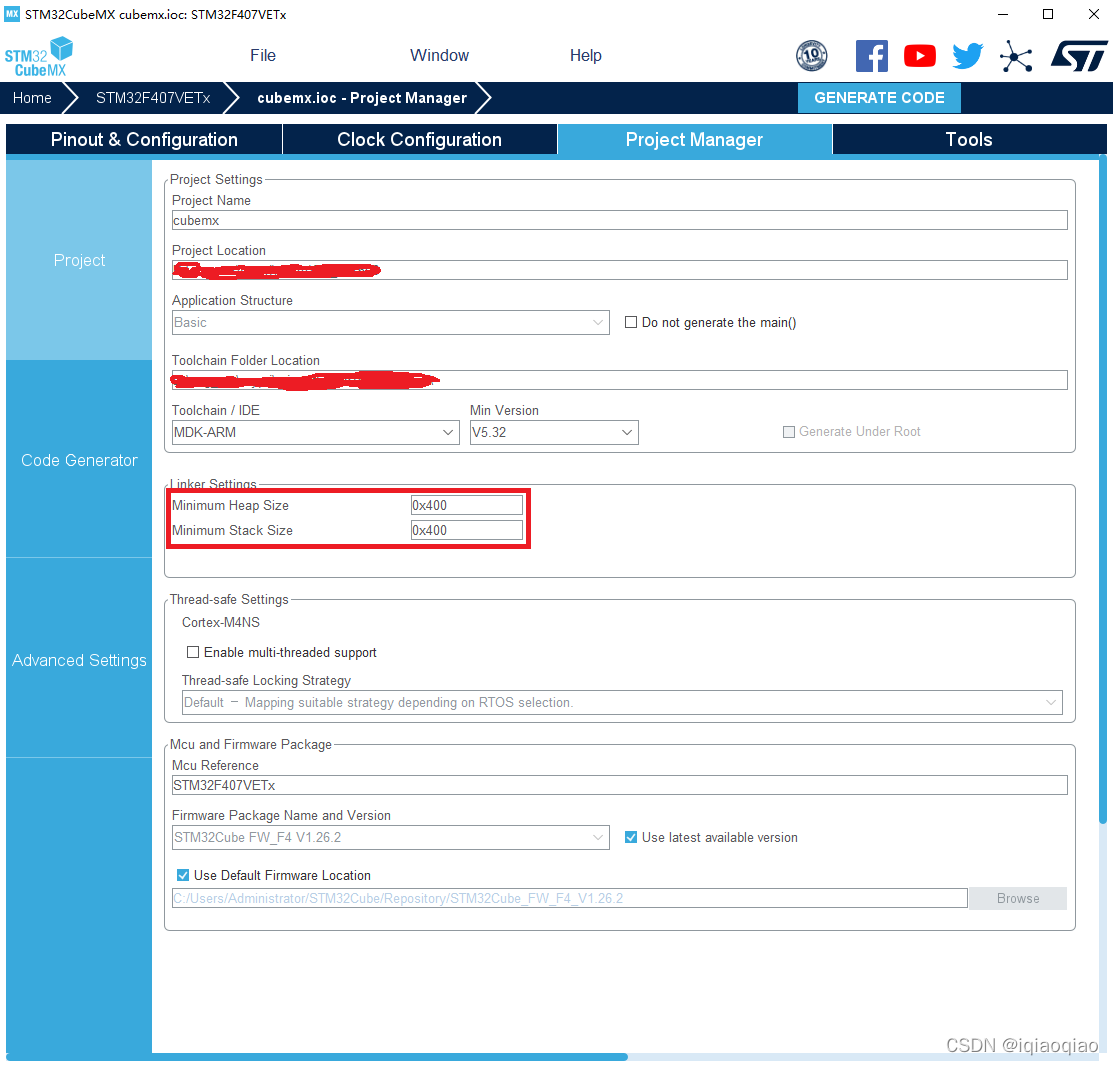Click the Toolchain Folder Location field

click(x=620, y=380)
